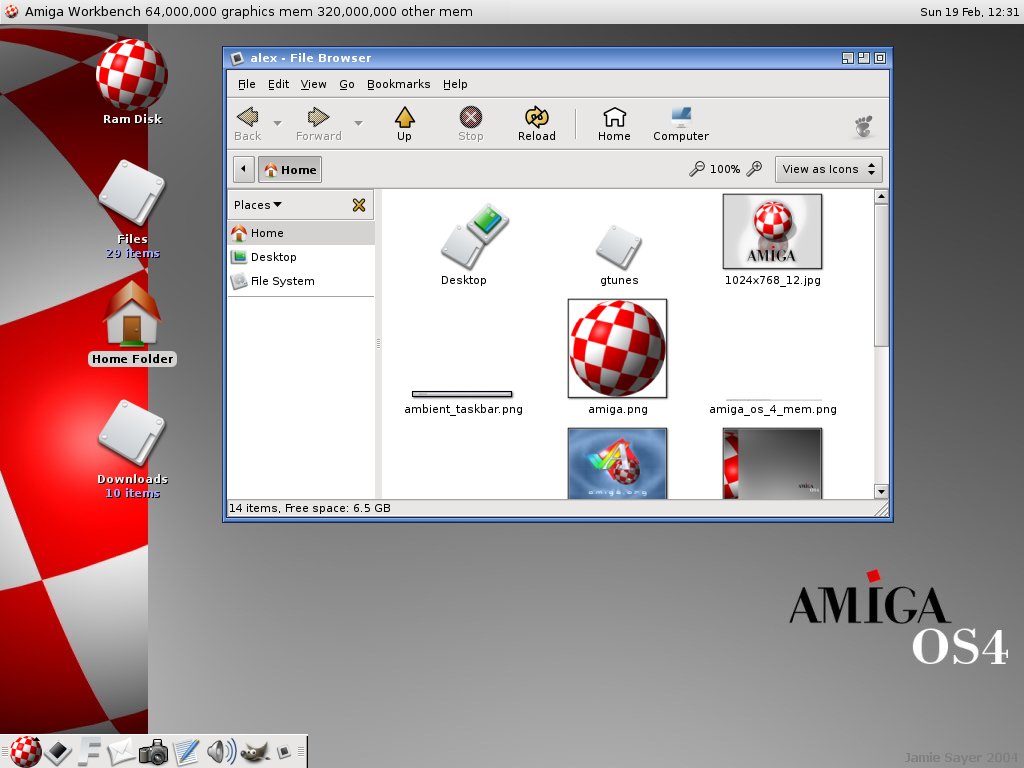The height and width of the screenshot is (768, 1024).
Task: Click the 100% zoom level label
Action: click(725, 169)
